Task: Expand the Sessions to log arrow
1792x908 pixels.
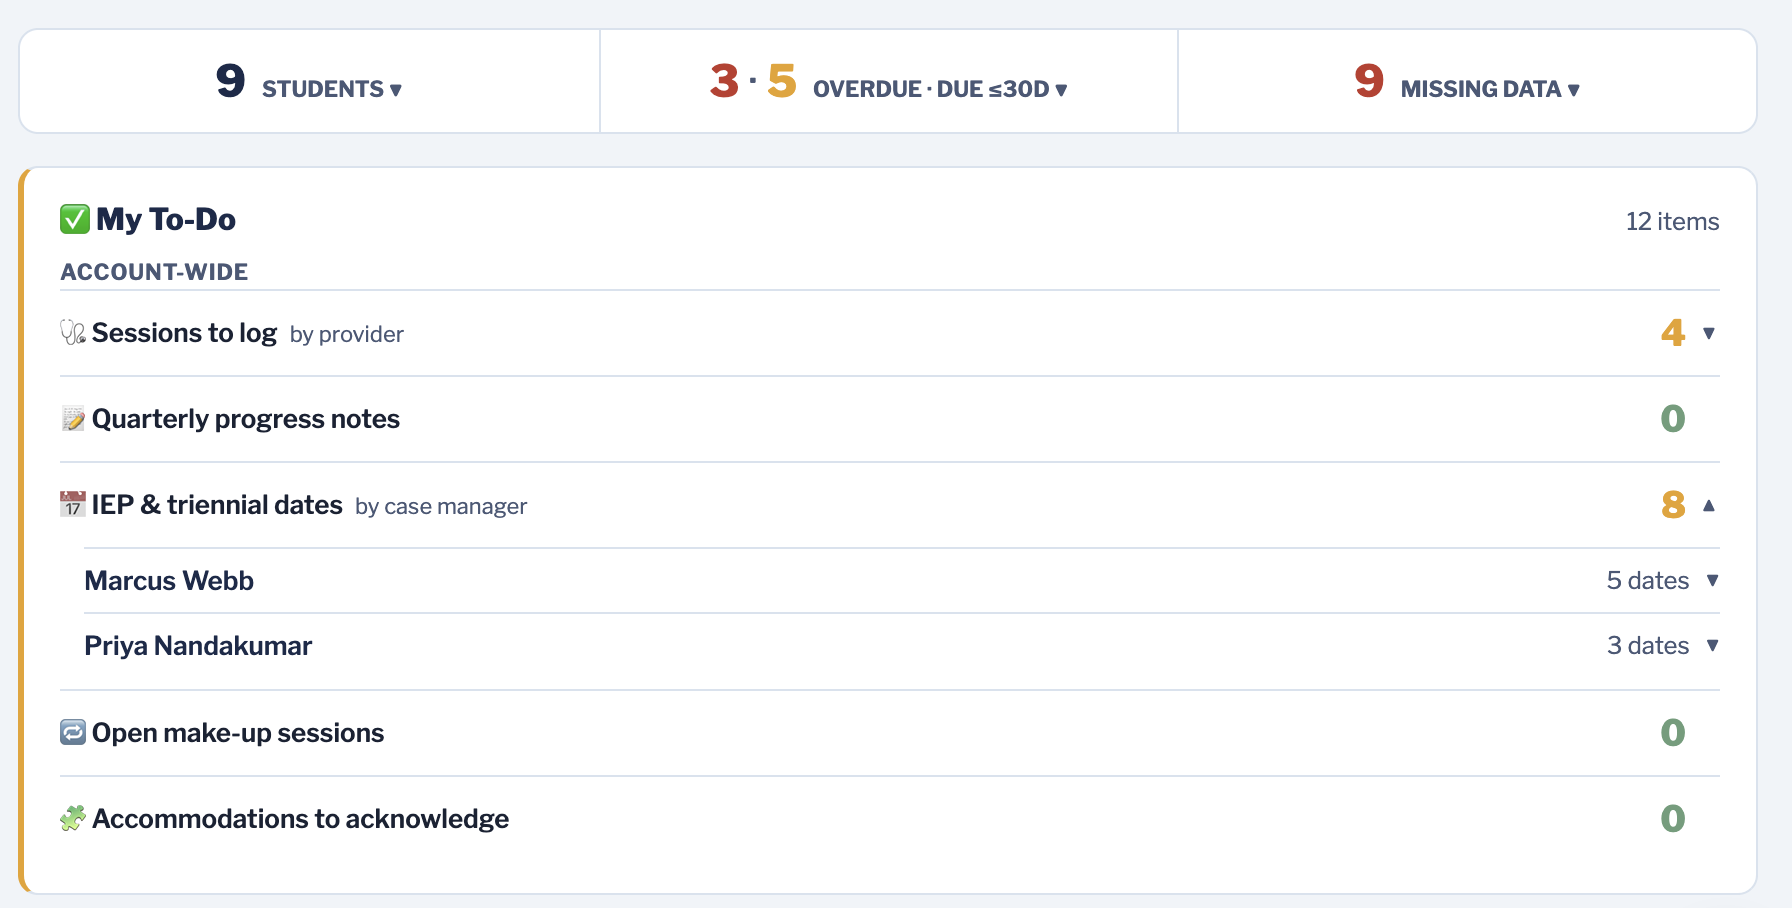Action: pos(1709,333)
